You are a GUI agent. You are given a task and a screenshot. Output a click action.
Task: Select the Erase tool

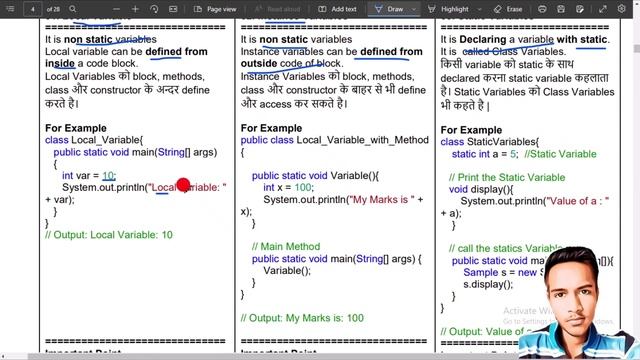[508, 9]
